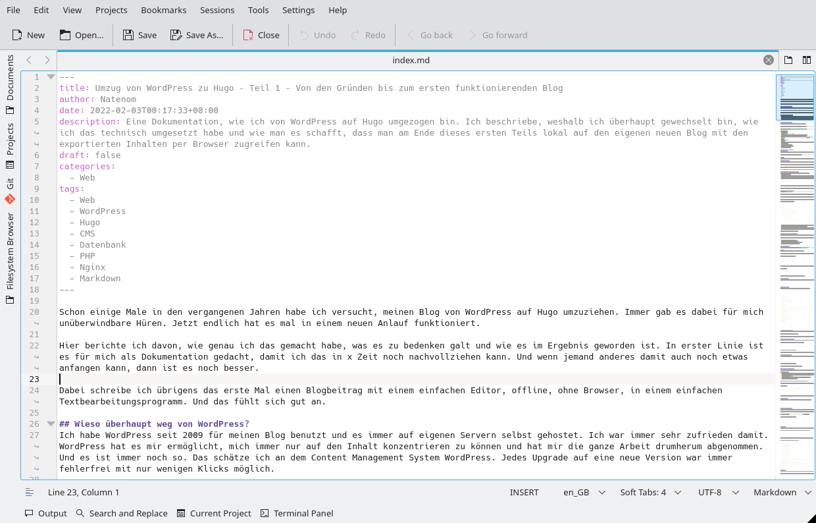This screenshot has width=816, height=523.
Task: Click the line indicator icon in status bar
Action: pos(30,492)
